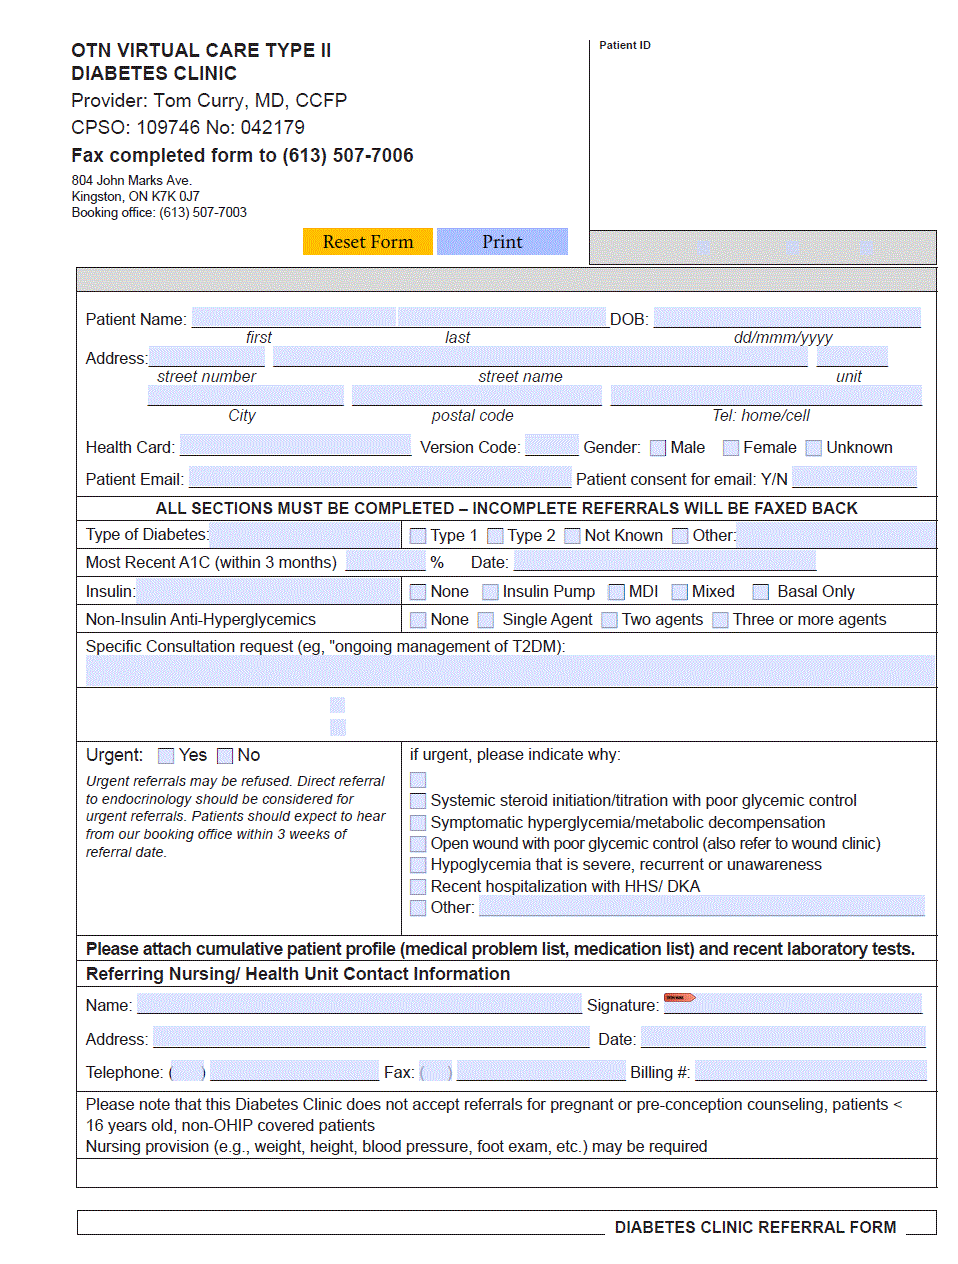Click the Reset Form button
Image resolution: width=958 pixels, height=1264 pixels.
tap(368, 241)
